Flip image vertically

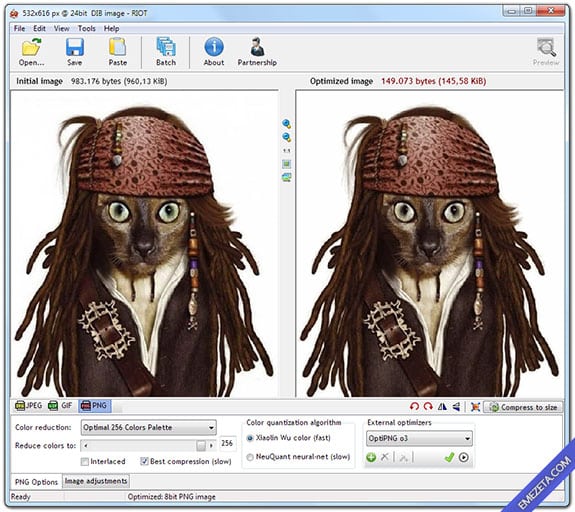(457, 406)
